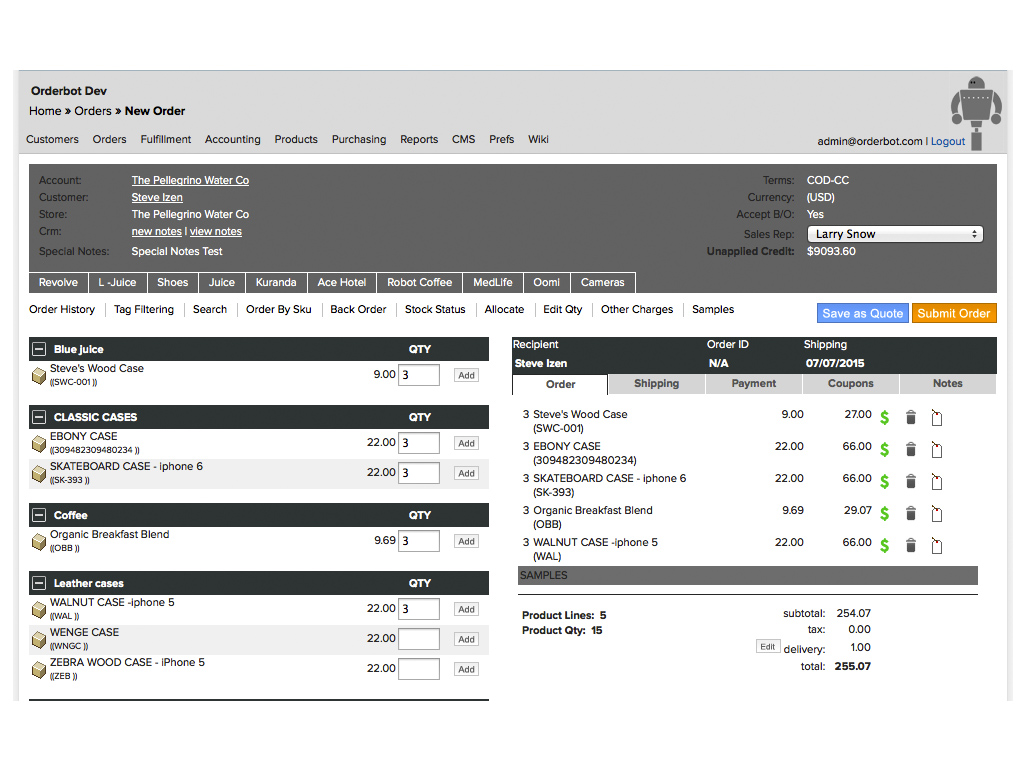
Task: Open note icon for WALNUT CASE order line
Action: click(936, 545)
